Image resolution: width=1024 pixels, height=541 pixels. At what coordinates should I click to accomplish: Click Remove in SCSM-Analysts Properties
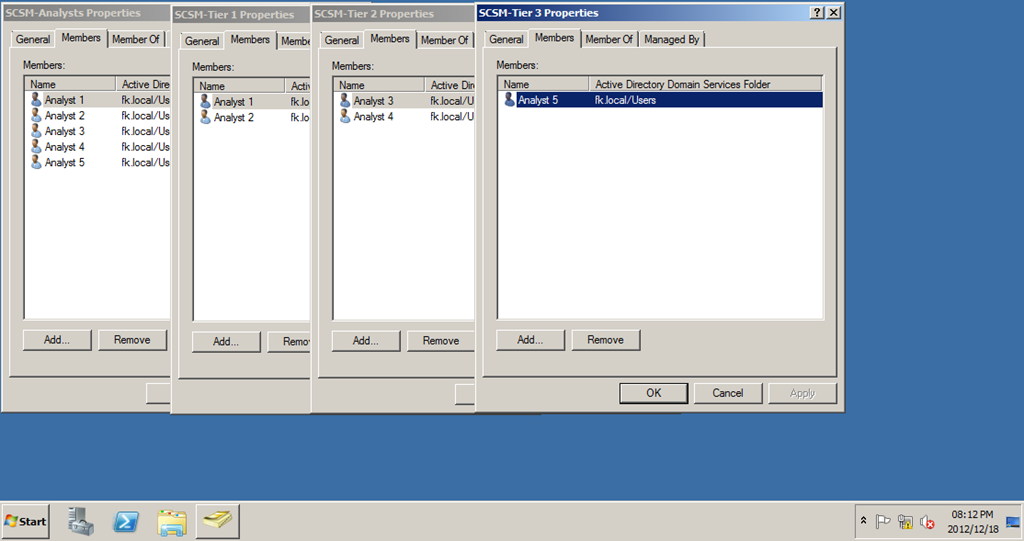[132, 340]
